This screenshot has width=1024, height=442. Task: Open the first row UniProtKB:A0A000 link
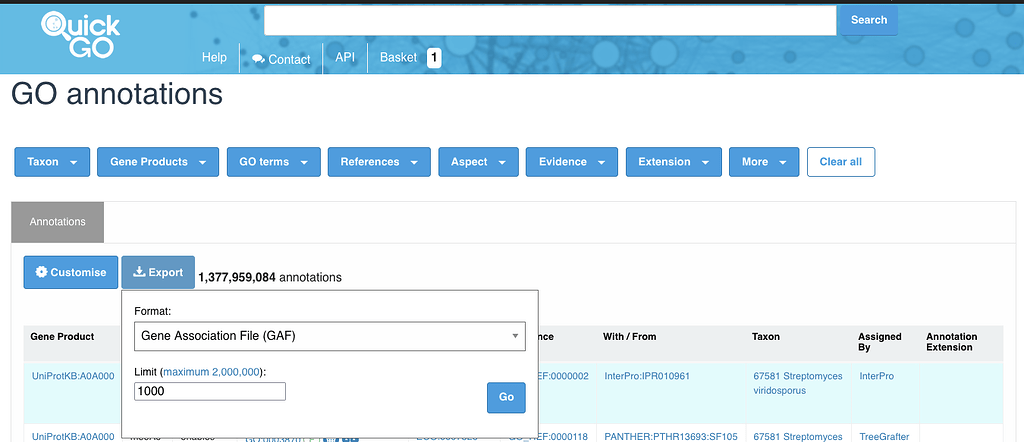[73, 376]
